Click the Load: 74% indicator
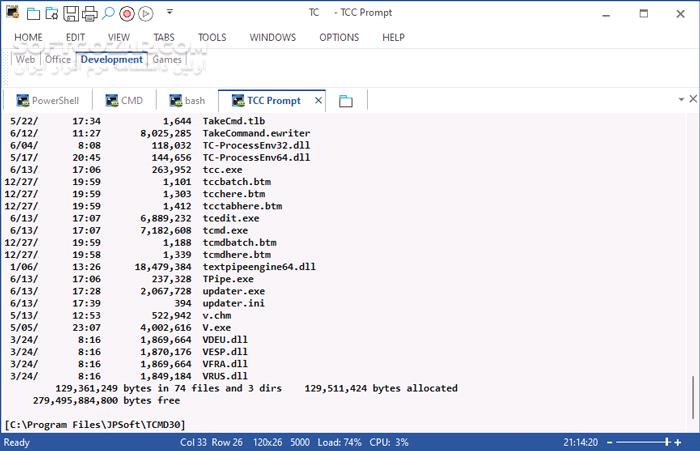700x451 pixels. 339,442
